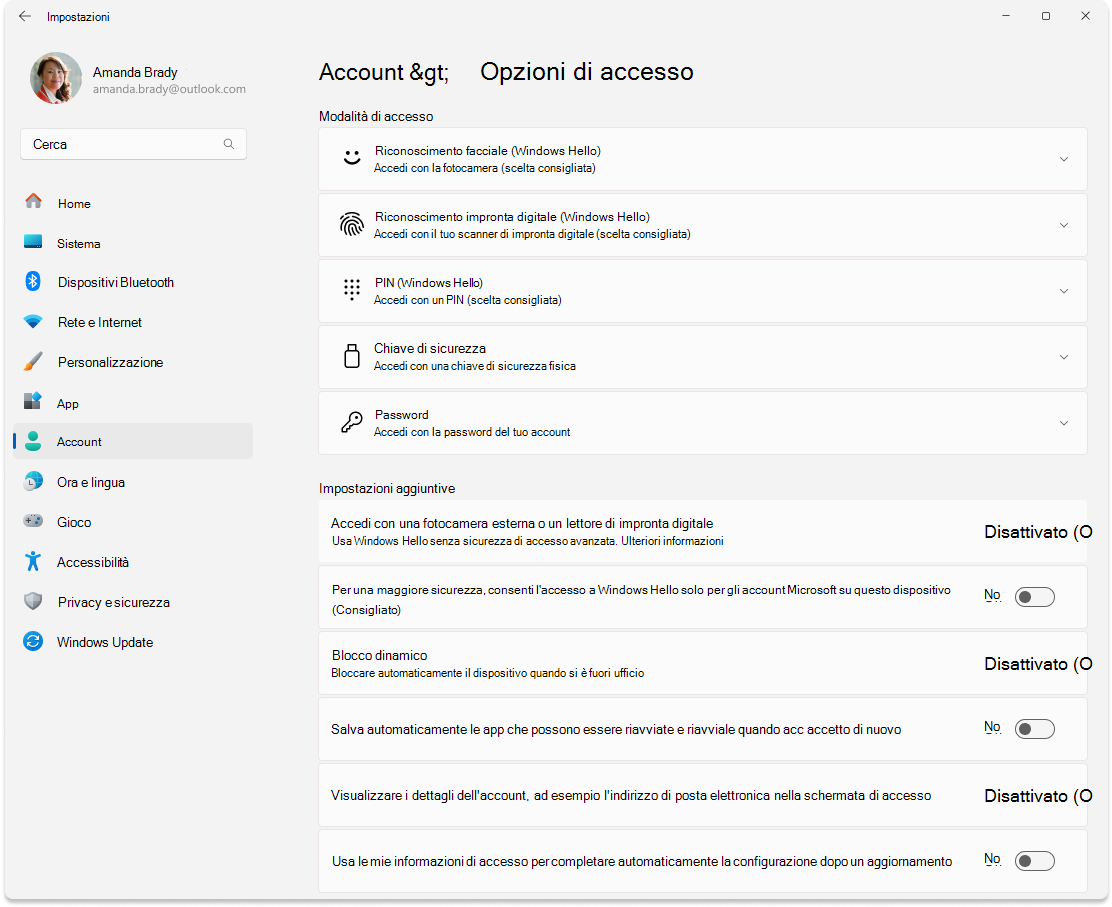1112x907 pixels.
Task: Click the Accessibilità figure icon
Action: pyautogui.click(x=33, y=562)
